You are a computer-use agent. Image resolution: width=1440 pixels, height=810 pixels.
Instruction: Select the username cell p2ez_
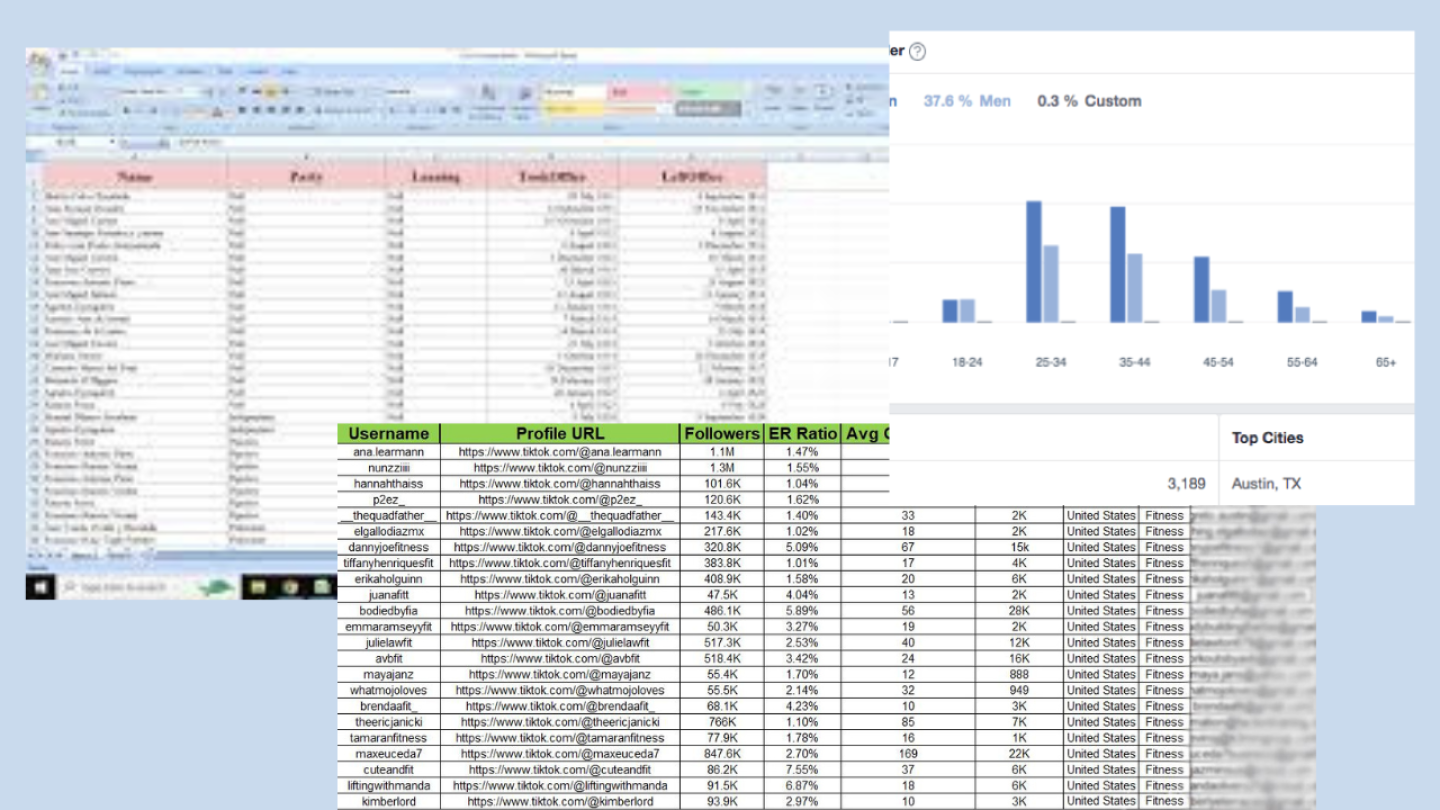389,500
